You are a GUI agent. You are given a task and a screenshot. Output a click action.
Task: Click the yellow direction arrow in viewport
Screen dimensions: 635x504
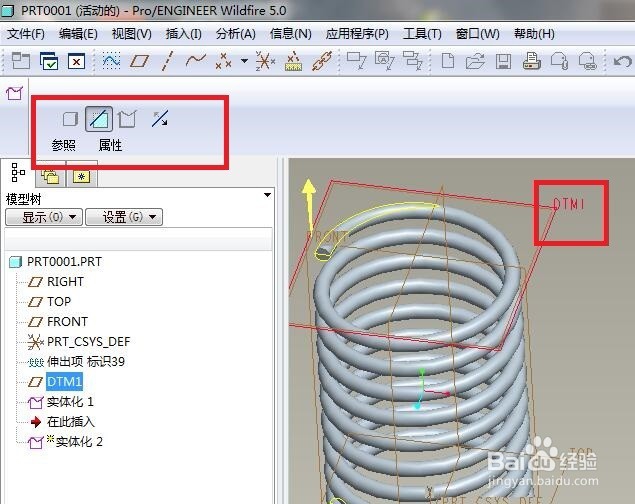point(309,204)
